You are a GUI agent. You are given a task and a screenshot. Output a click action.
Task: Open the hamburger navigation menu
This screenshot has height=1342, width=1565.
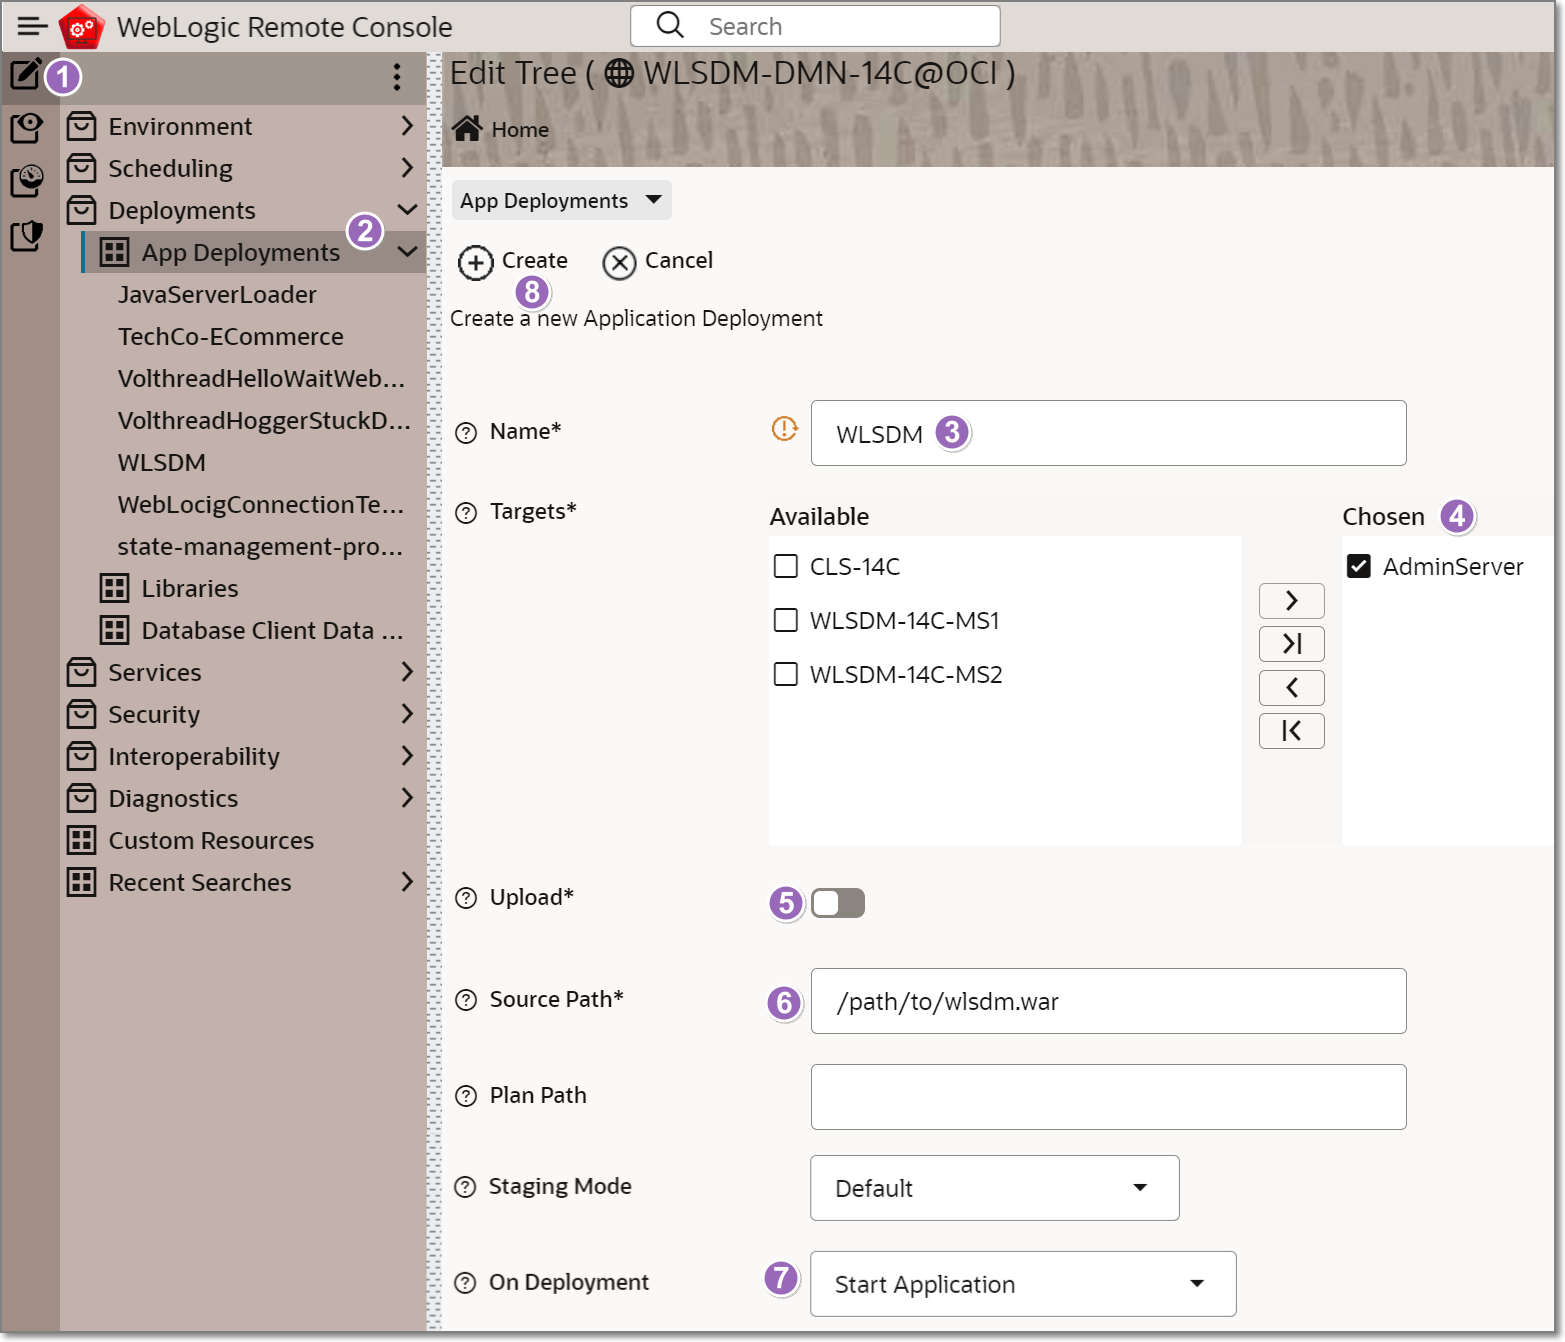[x=32, y=26]
